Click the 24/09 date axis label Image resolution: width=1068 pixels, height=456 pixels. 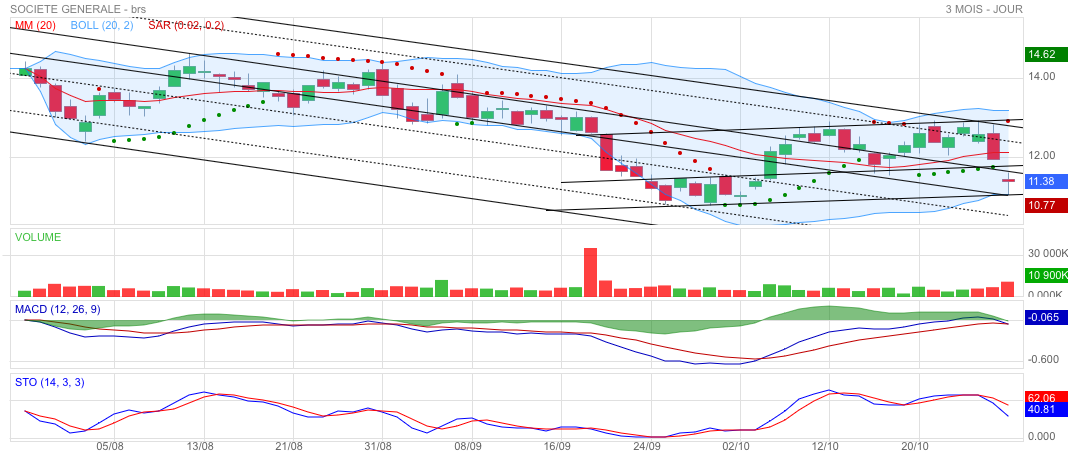(x=647, y=446)
